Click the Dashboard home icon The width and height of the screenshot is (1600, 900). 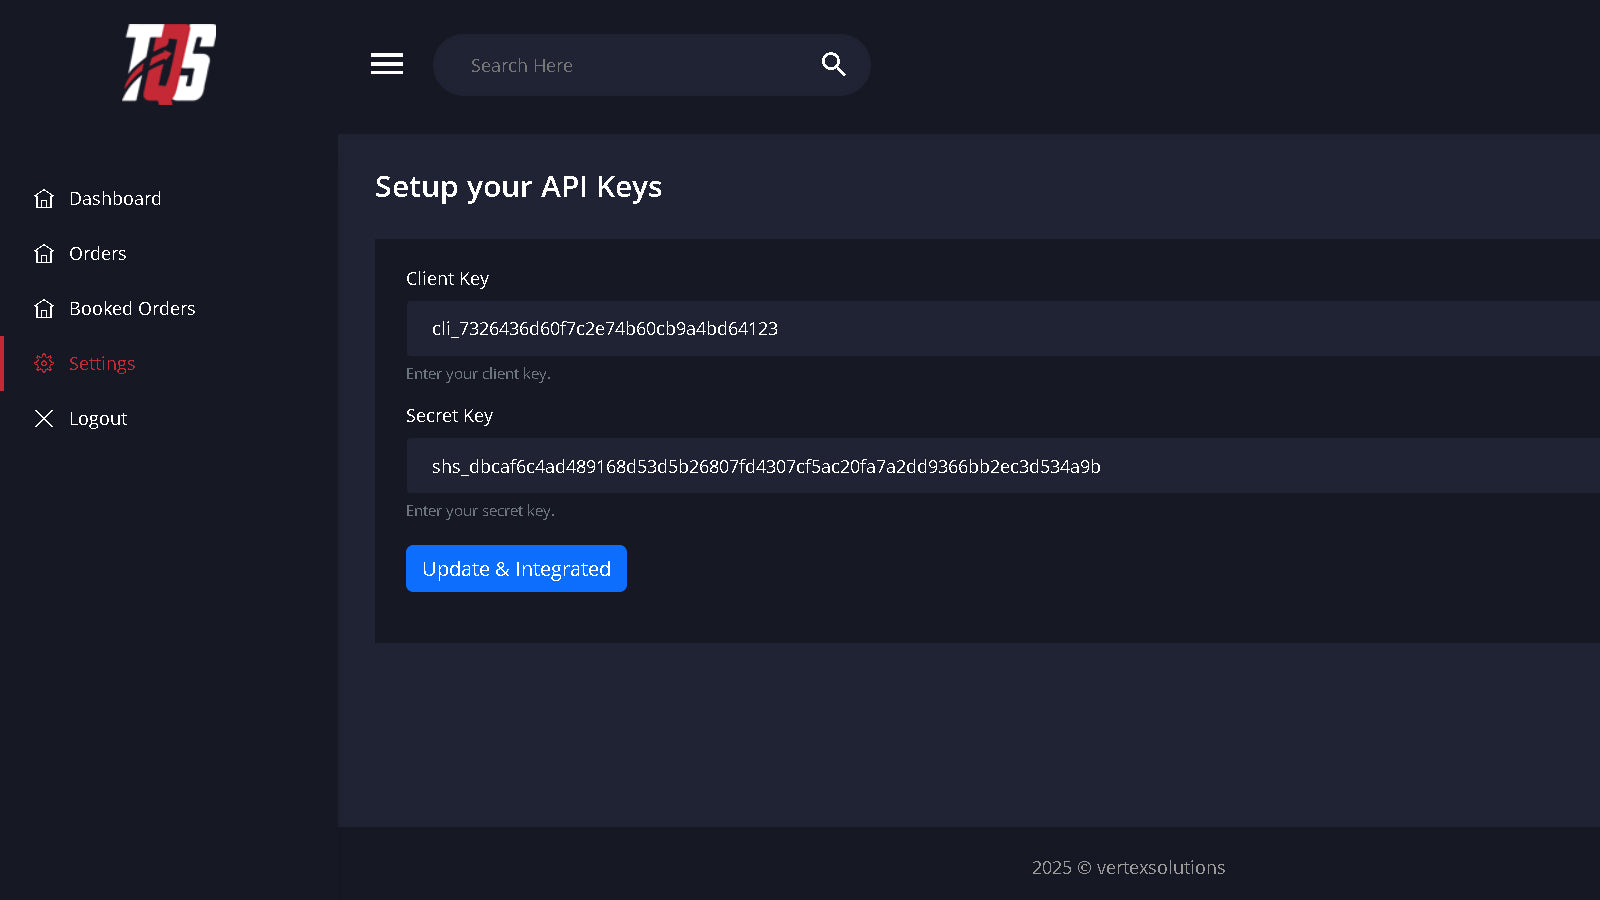pyautogui.click(x=44, y=198)
